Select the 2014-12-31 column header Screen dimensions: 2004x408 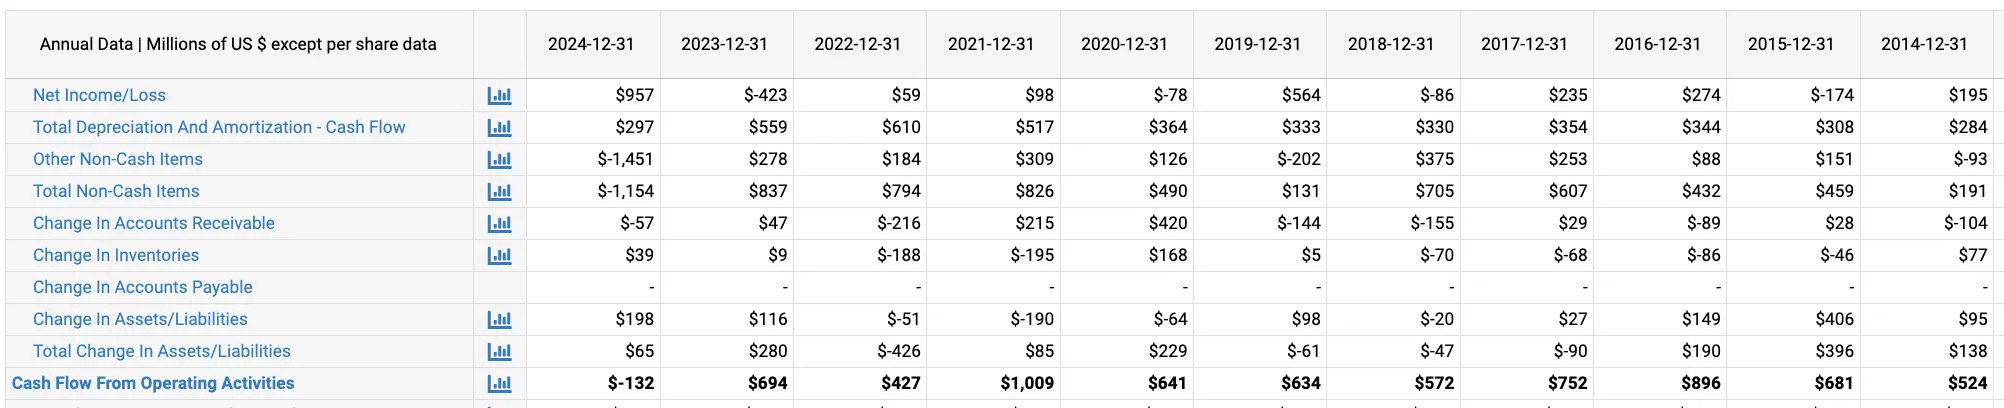click(1924, 44)
